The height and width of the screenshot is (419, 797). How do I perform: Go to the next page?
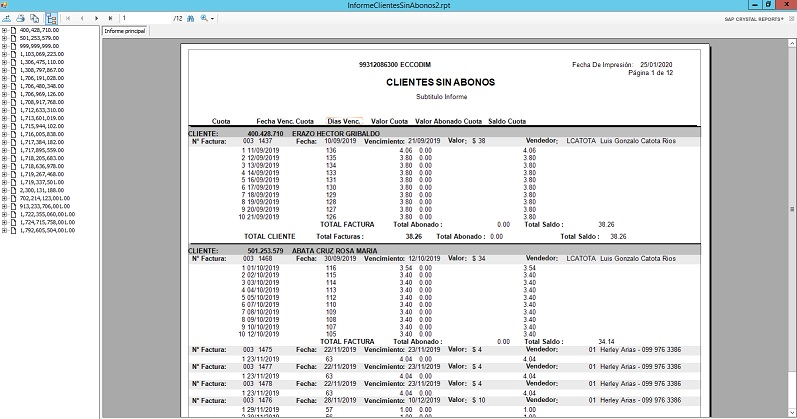(x=96, y=18)
